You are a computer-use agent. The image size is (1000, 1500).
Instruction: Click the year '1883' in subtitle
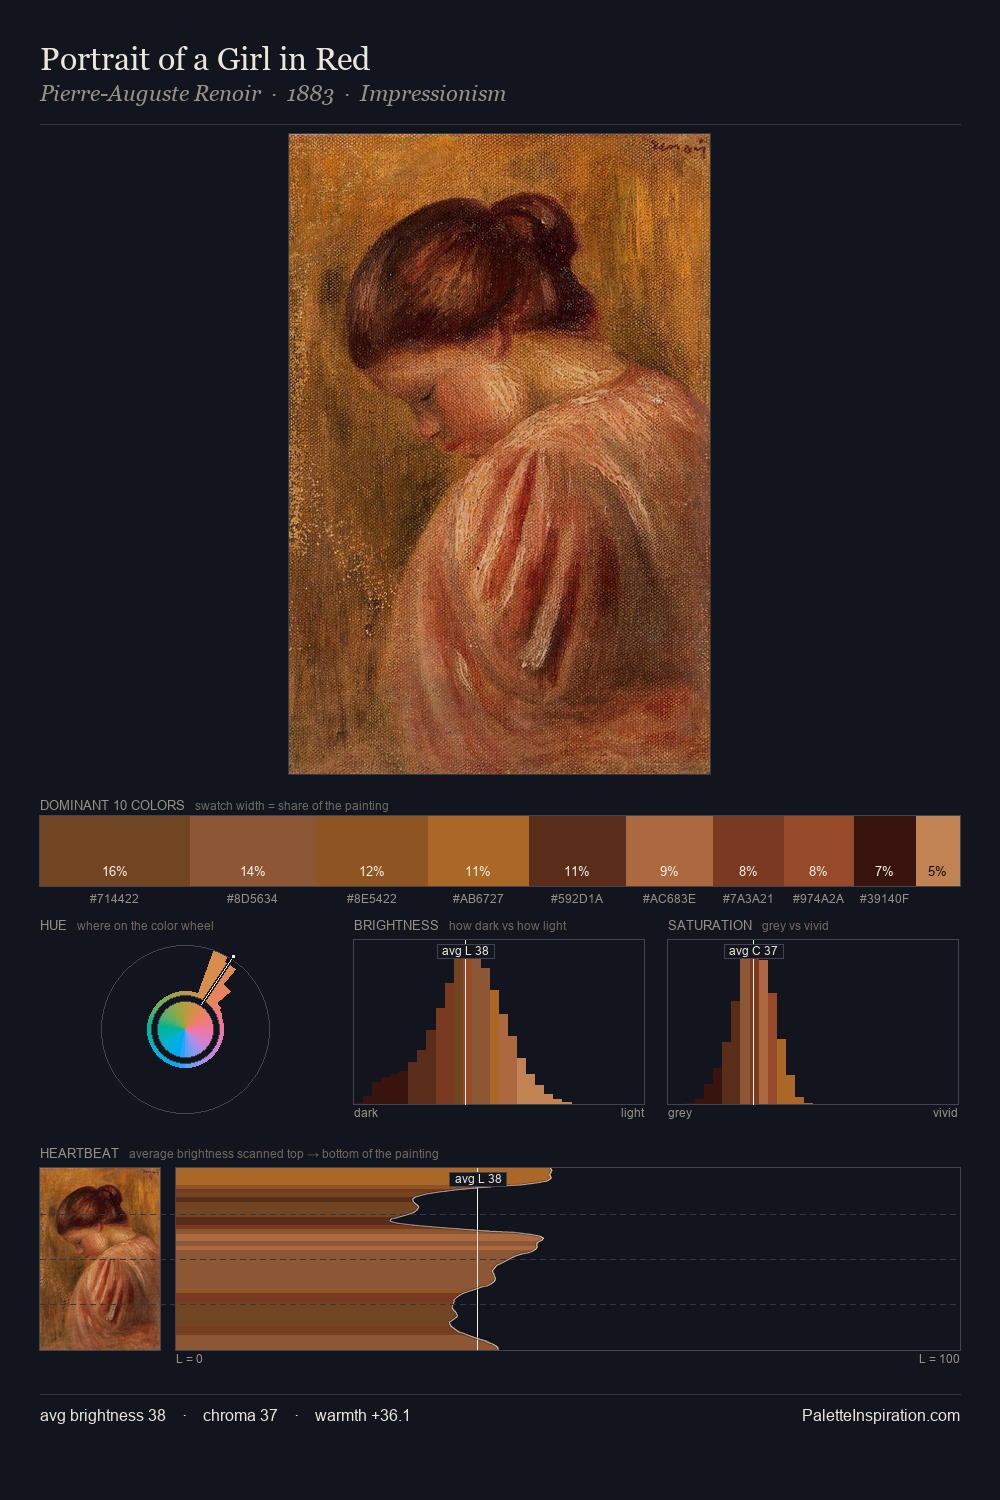click(310, 94)
